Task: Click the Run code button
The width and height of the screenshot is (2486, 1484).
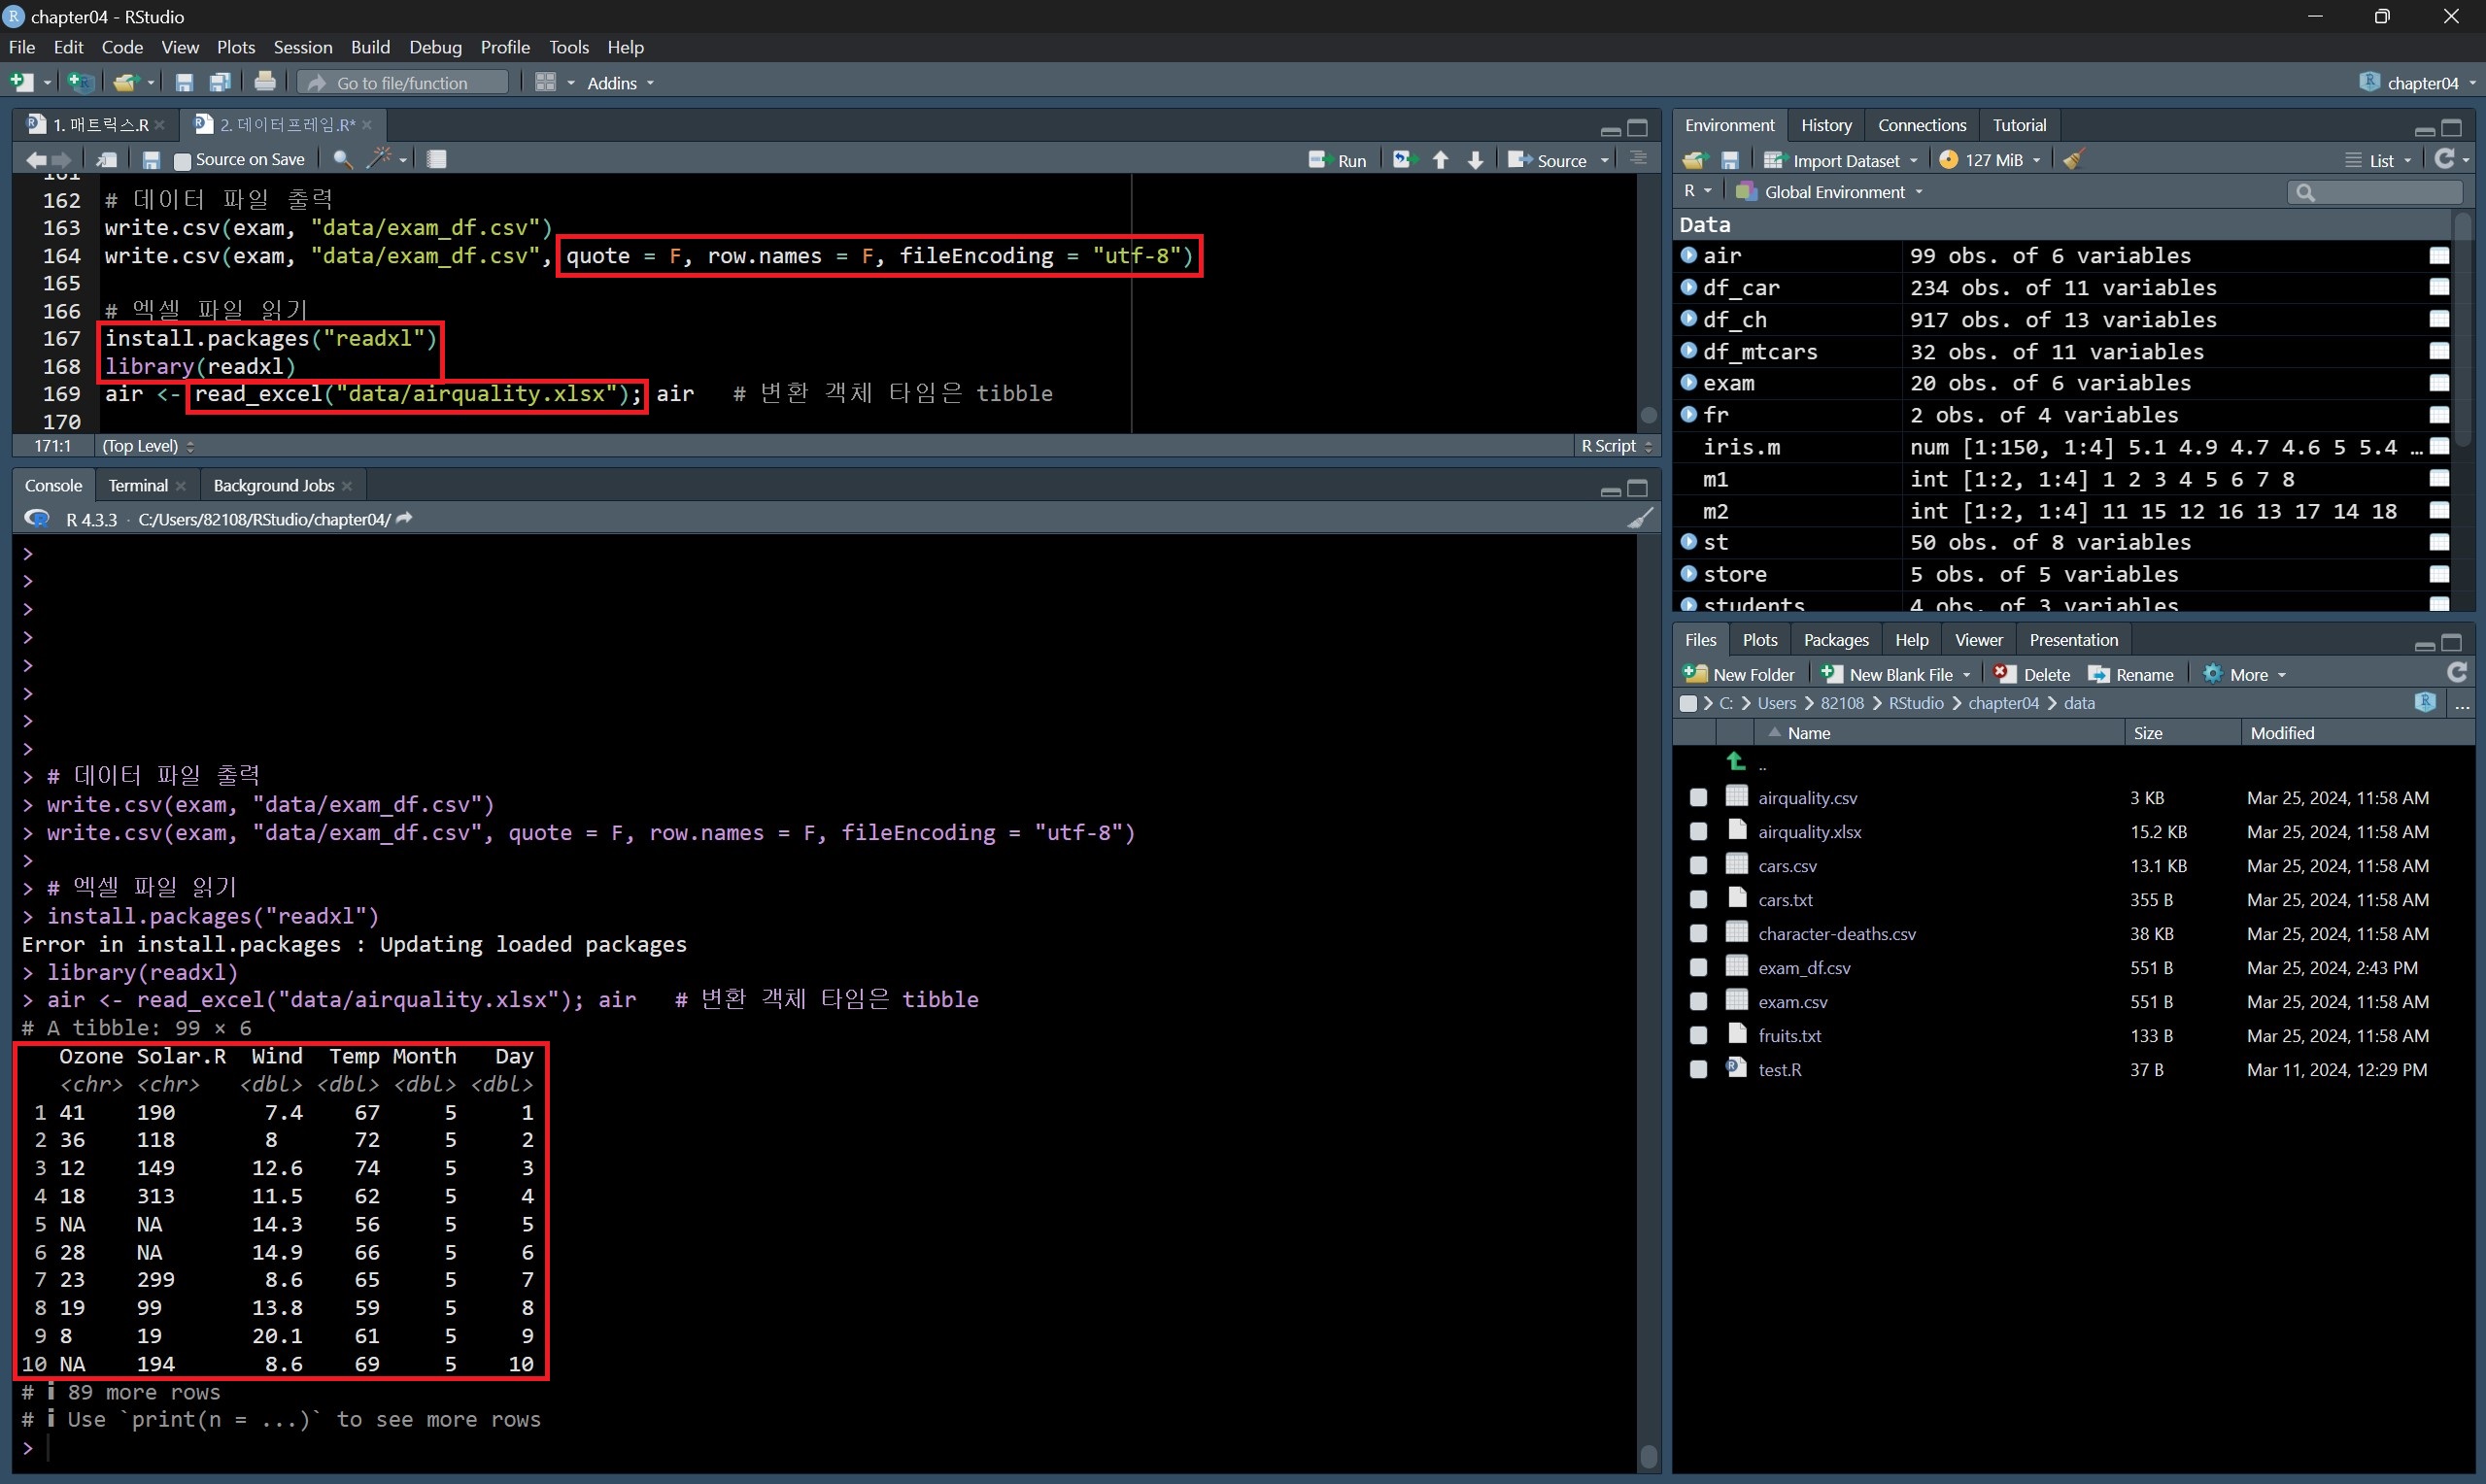Action: point(1338,160)
